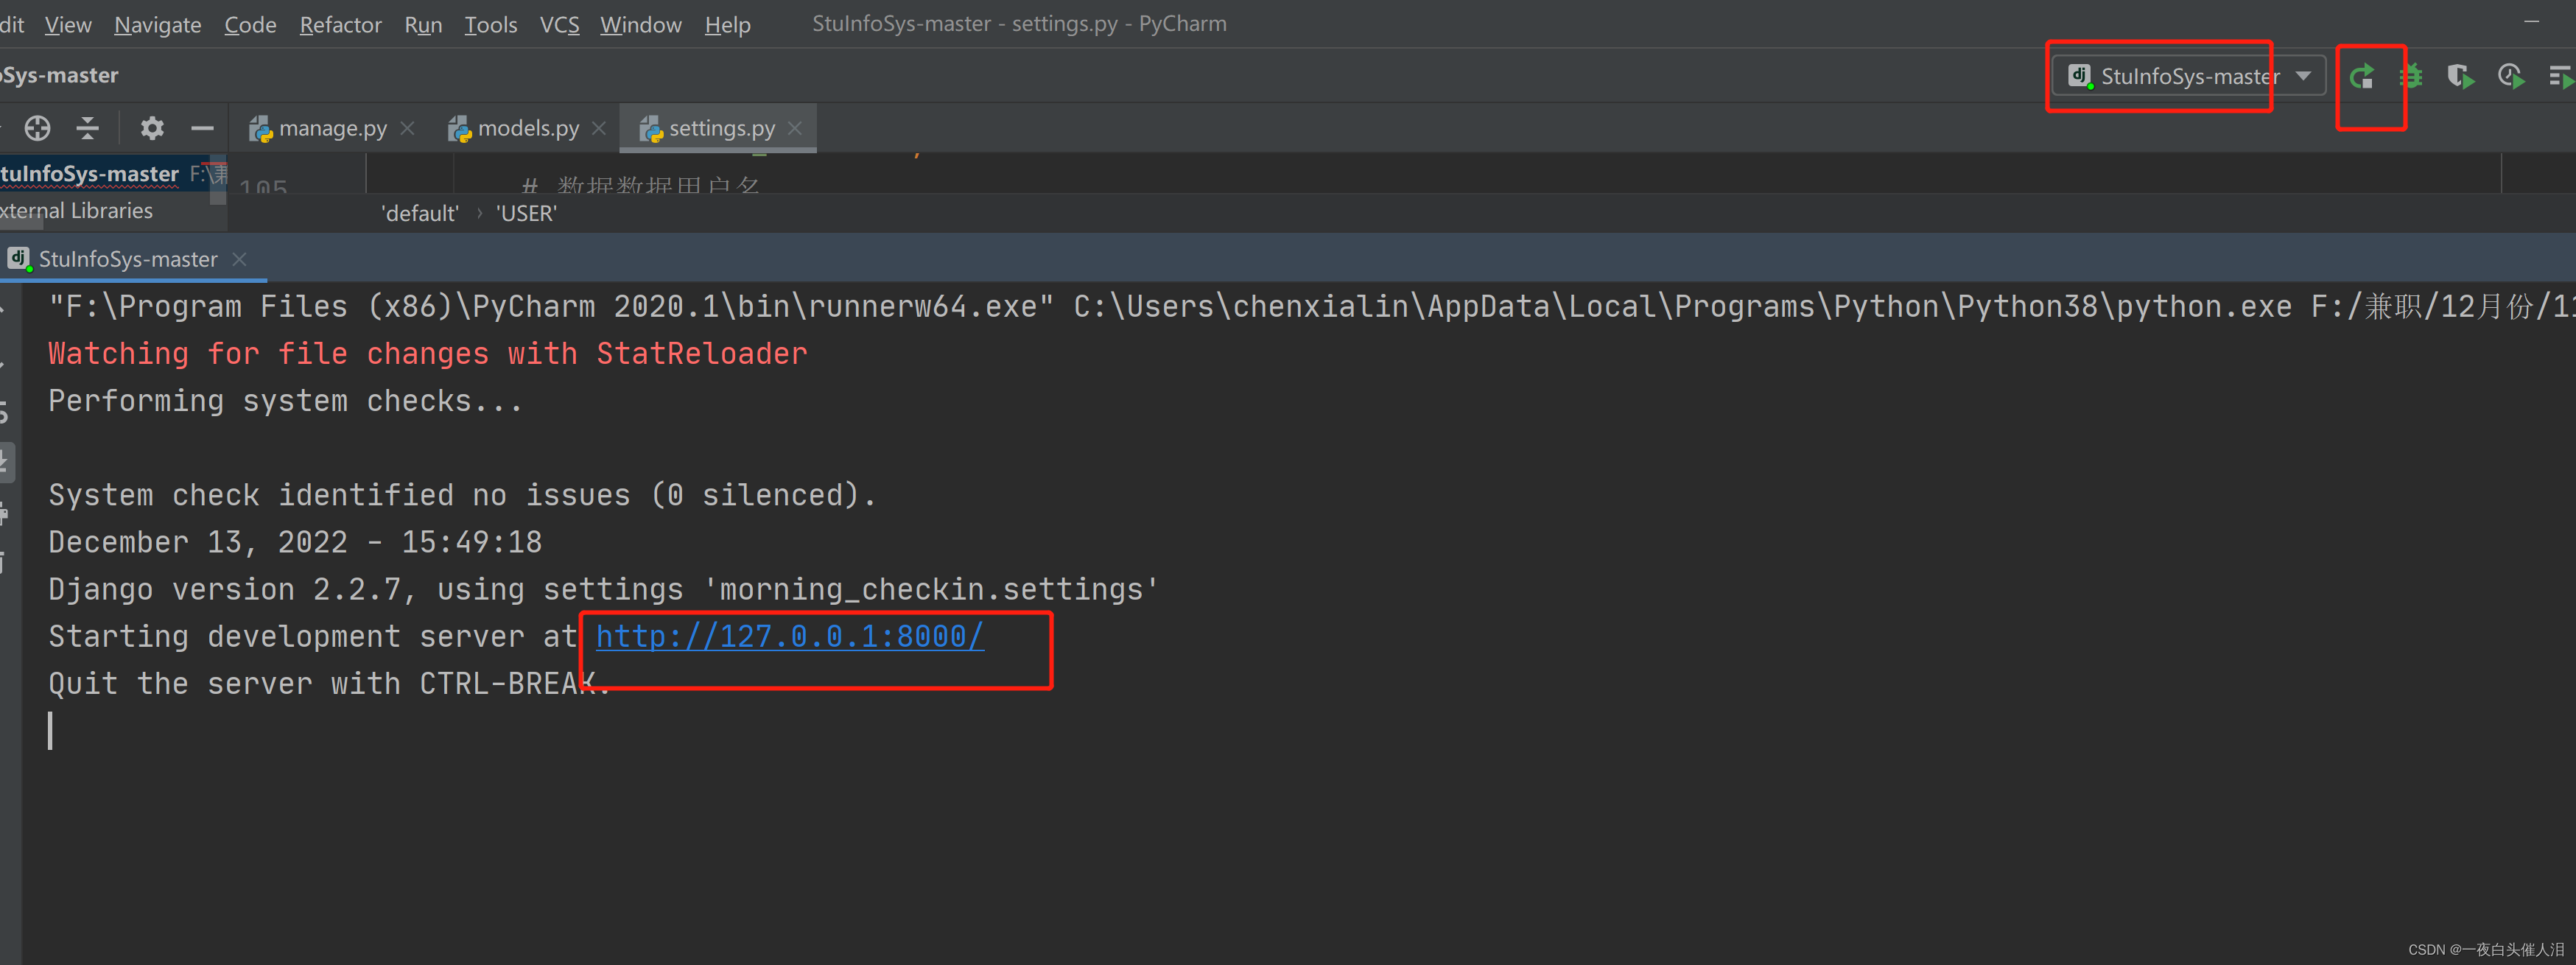Click Collapse All icon in Project panel
The width and height of the screenshot is (2576, 965).
pyautogui.click(x=88, y=128)
